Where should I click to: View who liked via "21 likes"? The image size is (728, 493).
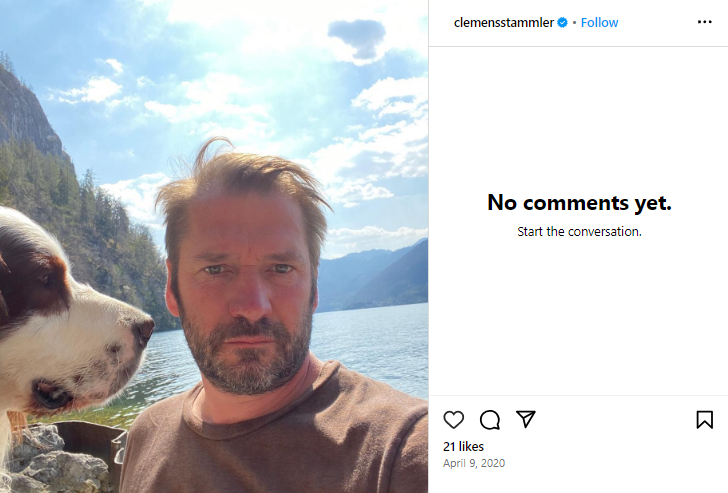tap(463, 446)
